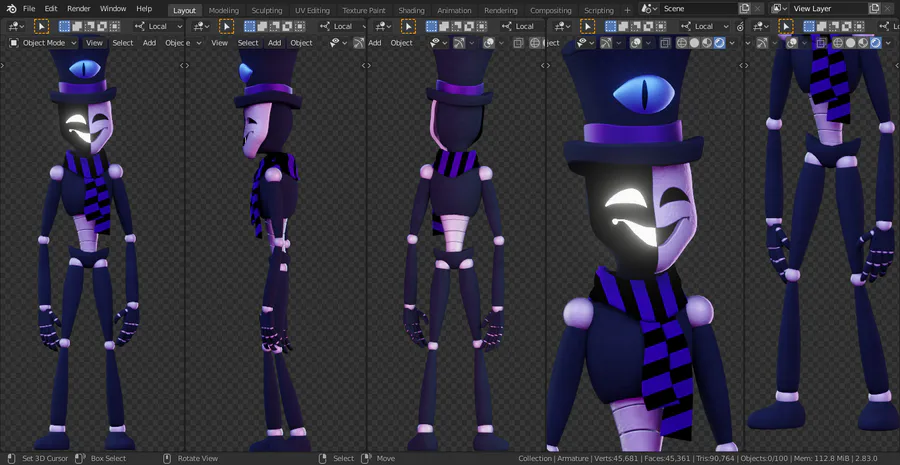Toggle X-ray in rightmost viewport
Screen dimensions: 900x465
pyautogui.click(x=821, y=42)
